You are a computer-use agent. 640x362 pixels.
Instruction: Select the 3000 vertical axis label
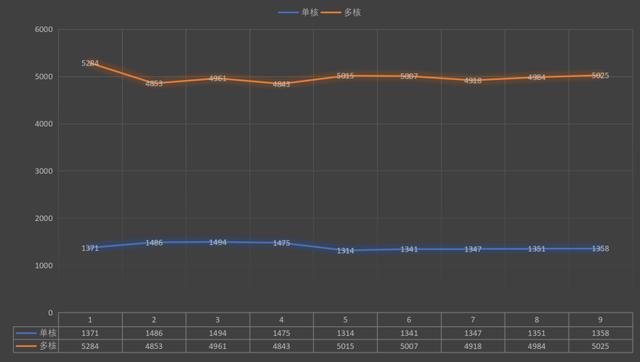tap(44, 171)
